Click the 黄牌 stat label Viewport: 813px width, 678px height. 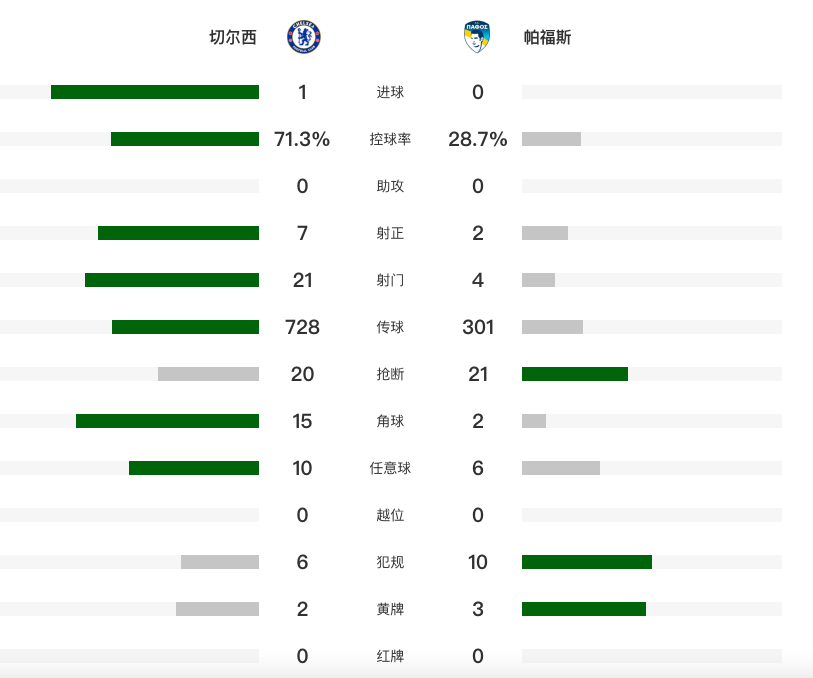coord(390,609)
